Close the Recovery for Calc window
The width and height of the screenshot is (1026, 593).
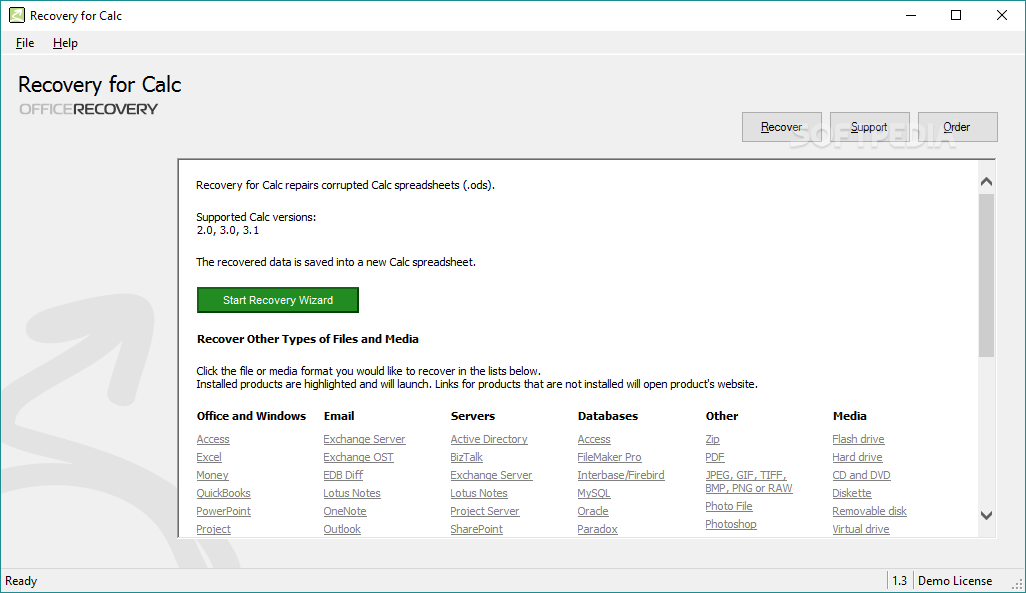[x=1002, y=15]
